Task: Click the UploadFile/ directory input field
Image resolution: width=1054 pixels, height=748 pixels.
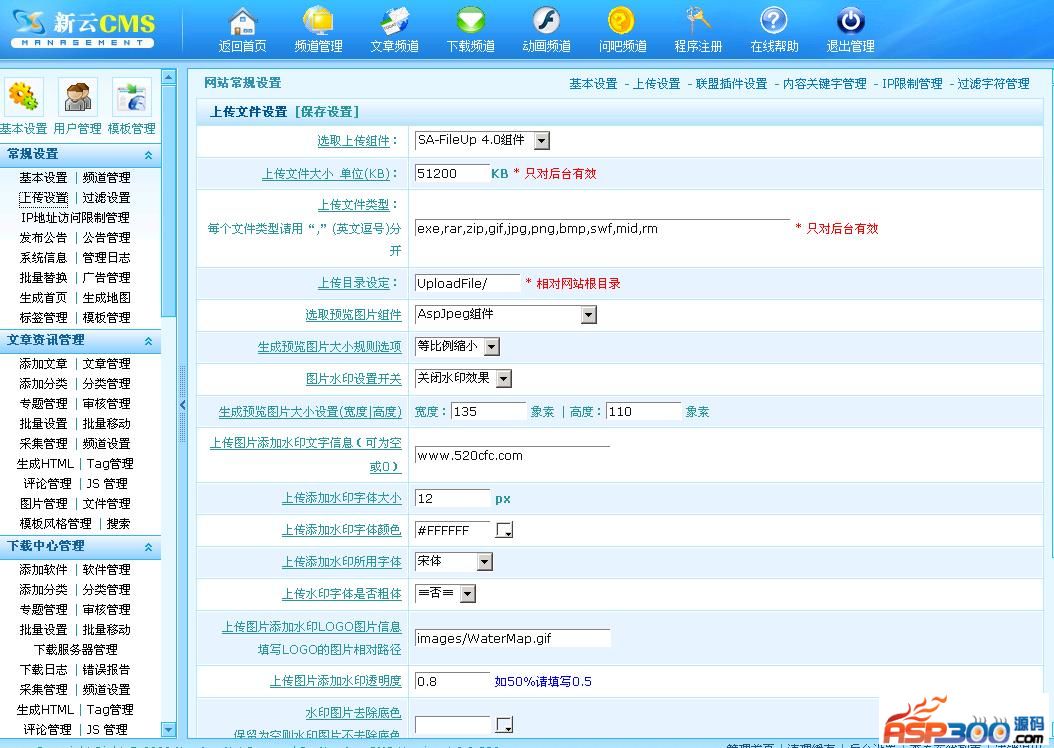Action: click(467, 284)
